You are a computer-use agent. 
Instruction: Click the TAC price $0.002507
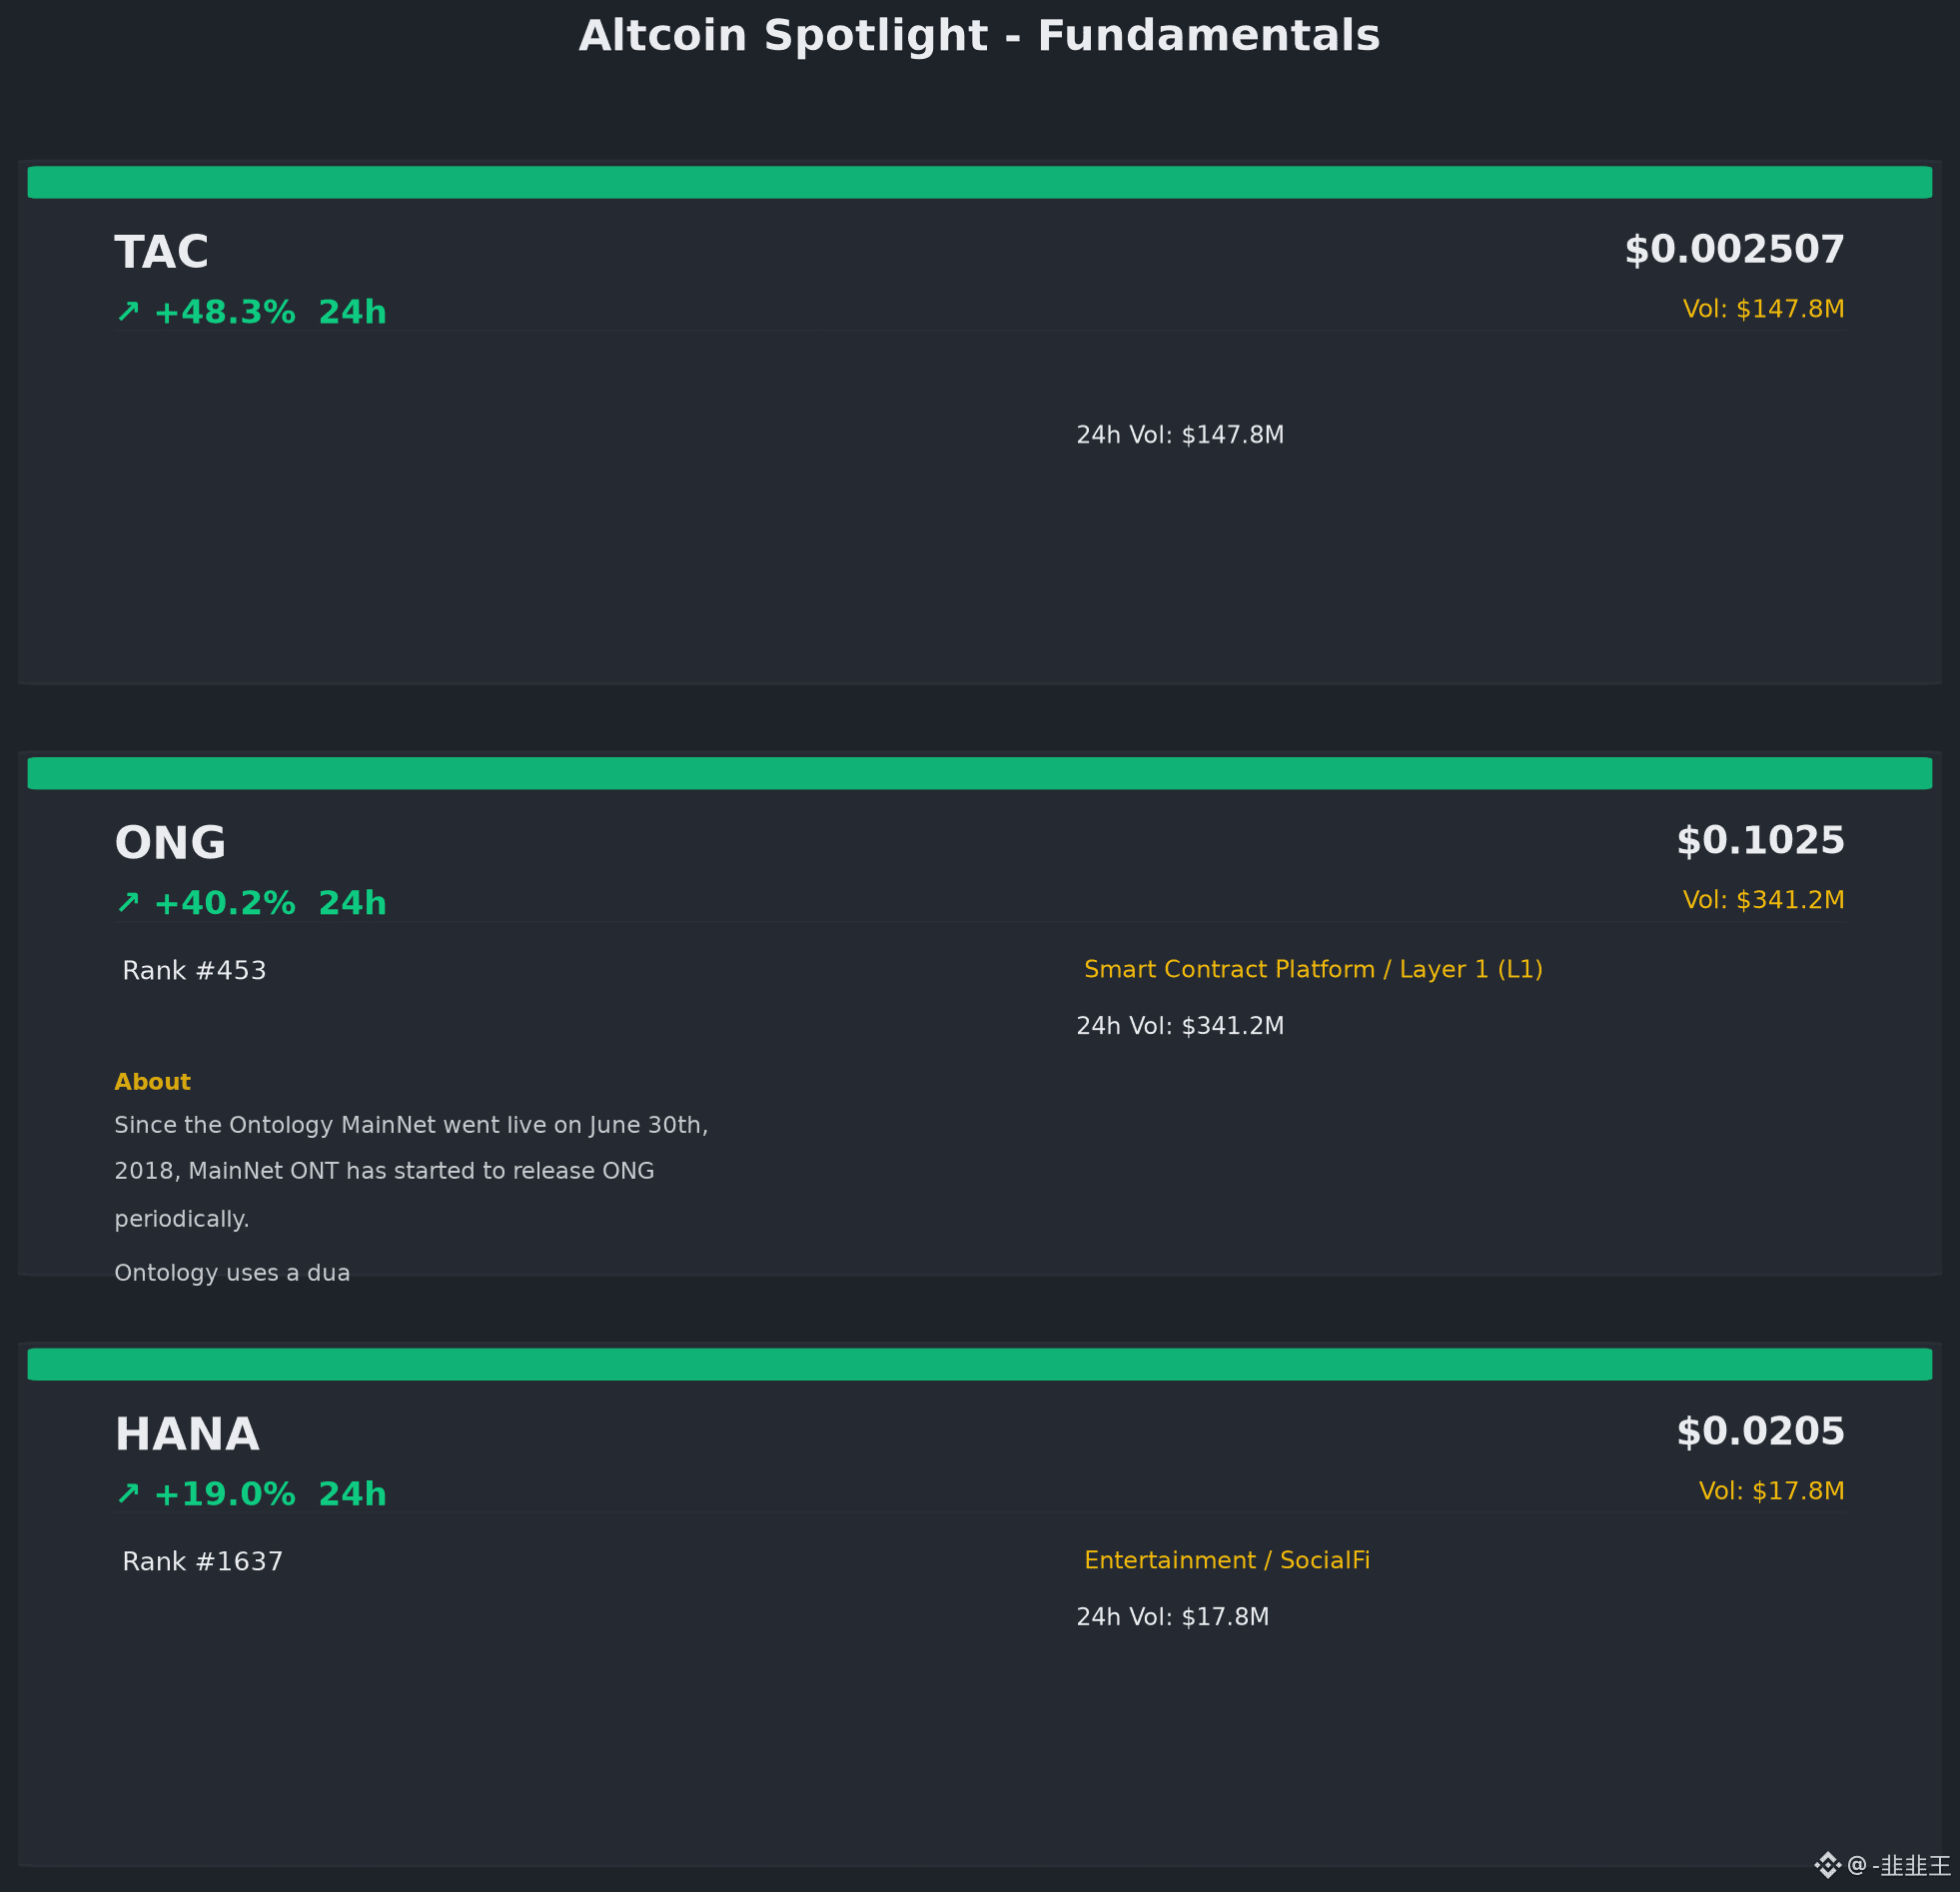pos(1734,249)
